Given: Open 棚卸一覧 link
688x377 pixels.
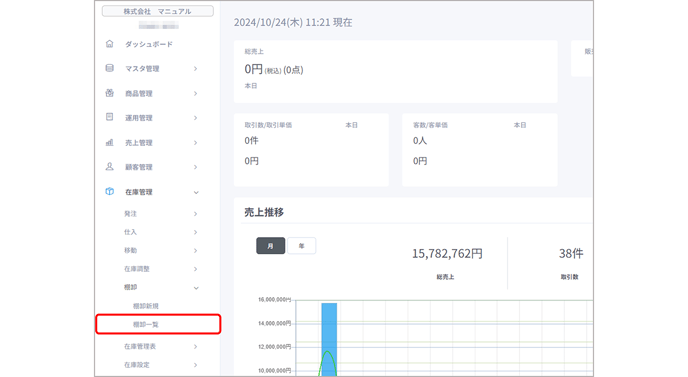Looking at the screenshot, I should 146,325.
